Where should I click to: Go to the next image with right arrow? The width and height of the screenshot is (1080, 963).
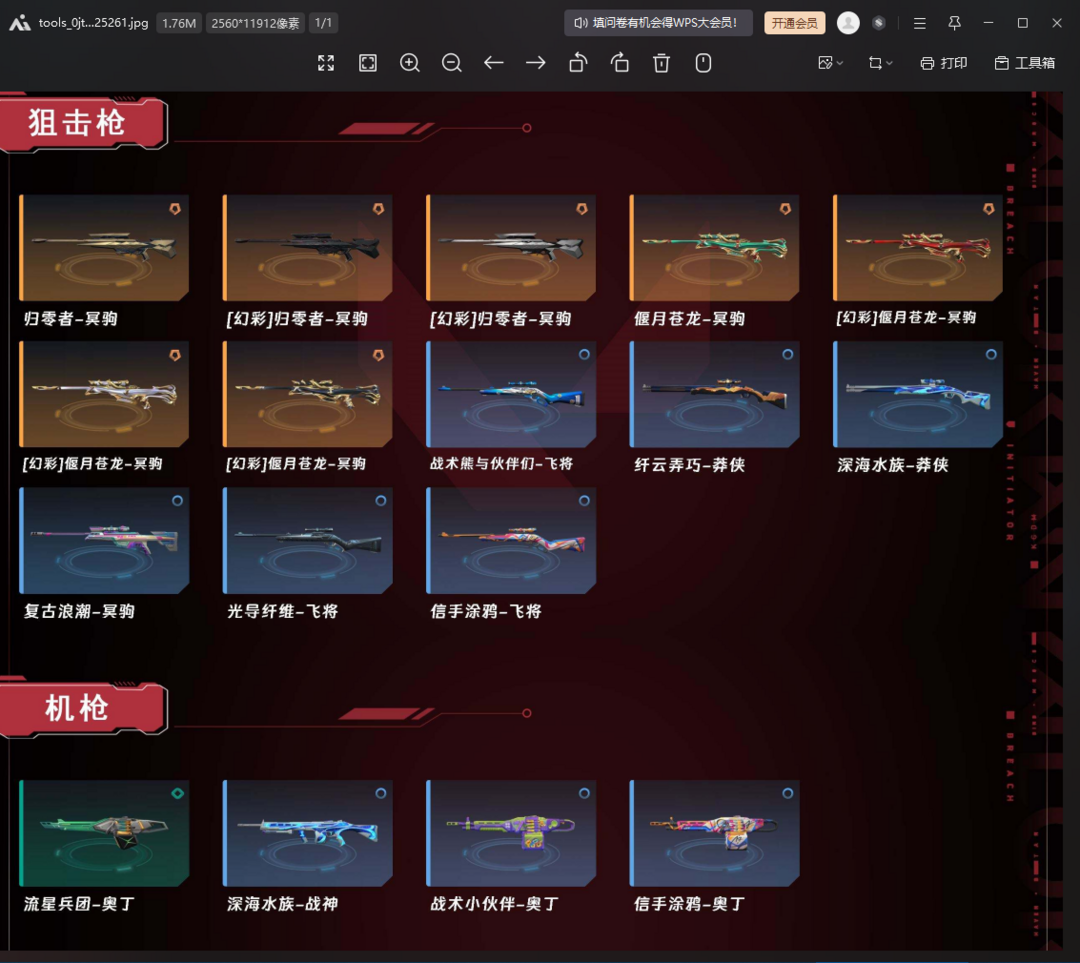(536, 63)
